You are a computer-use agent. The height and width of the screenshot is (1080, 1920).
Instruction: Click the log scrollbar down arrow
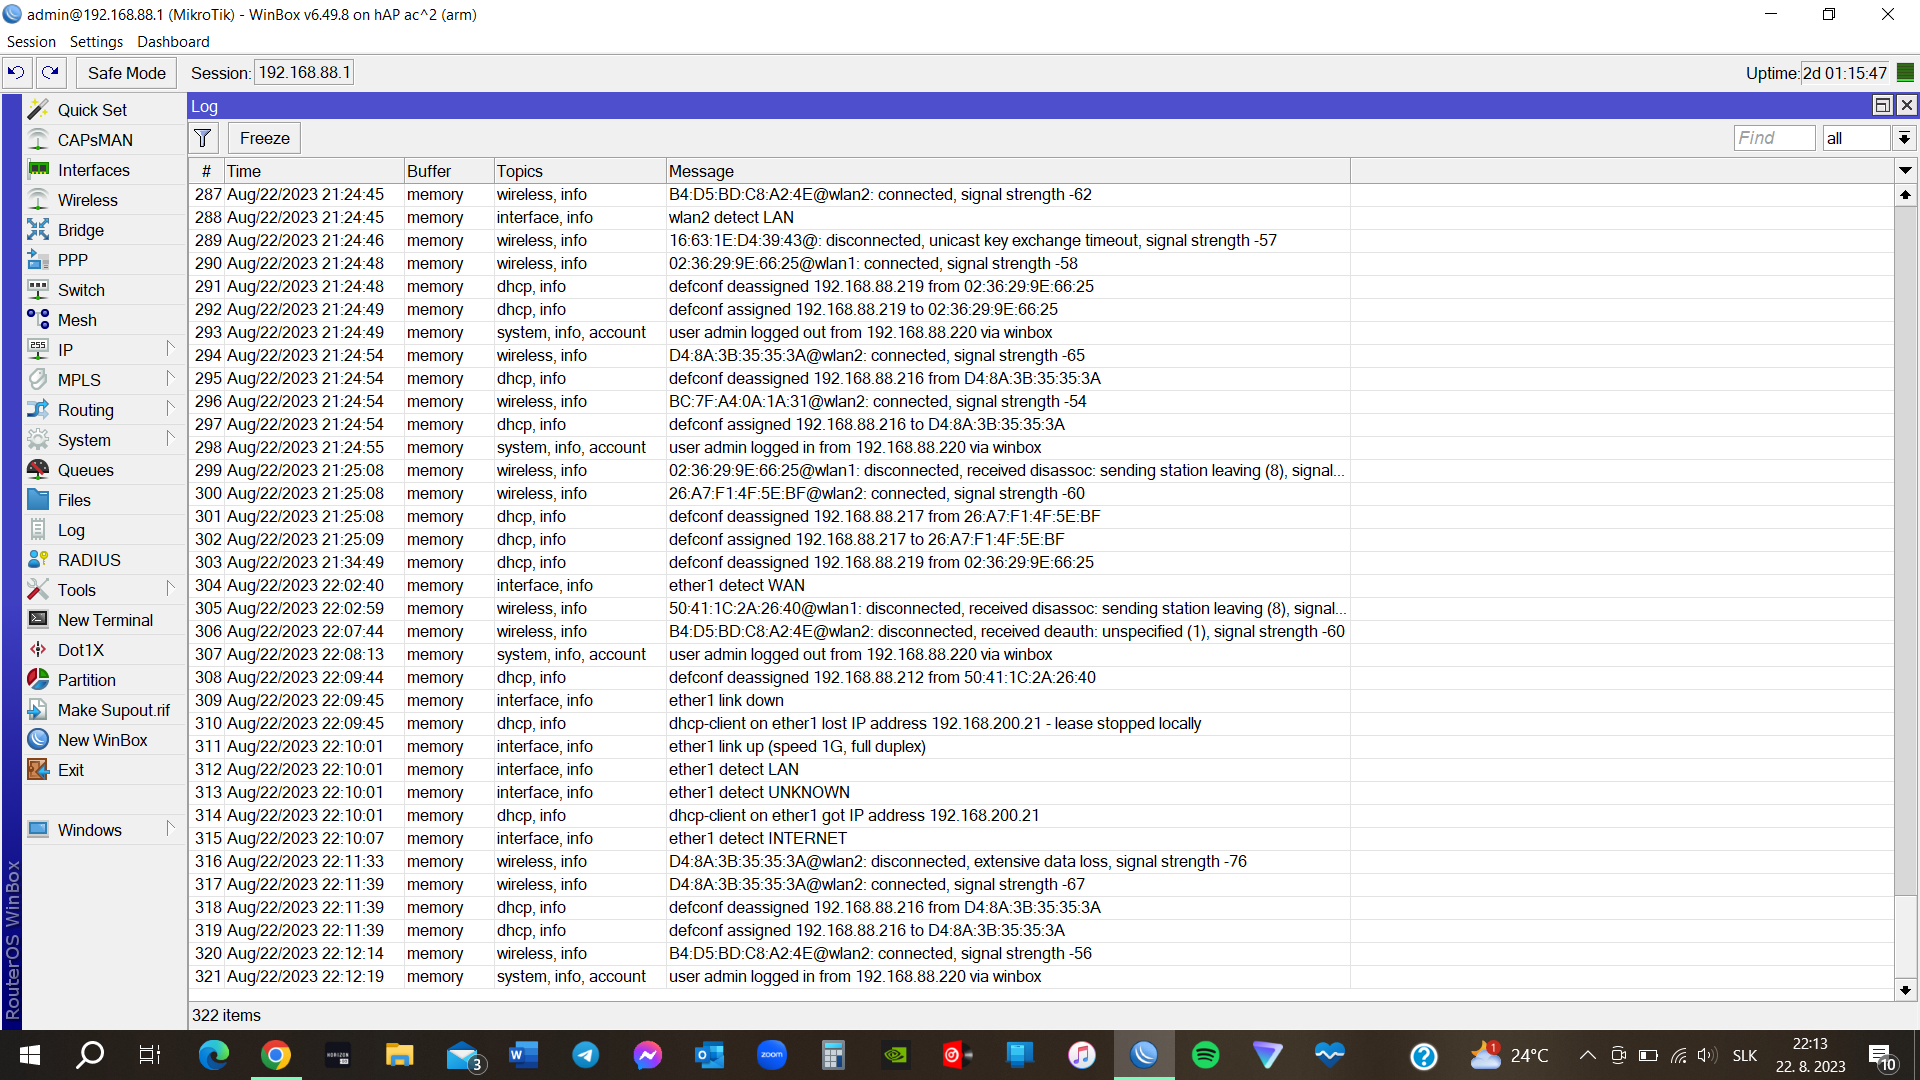1905,990
